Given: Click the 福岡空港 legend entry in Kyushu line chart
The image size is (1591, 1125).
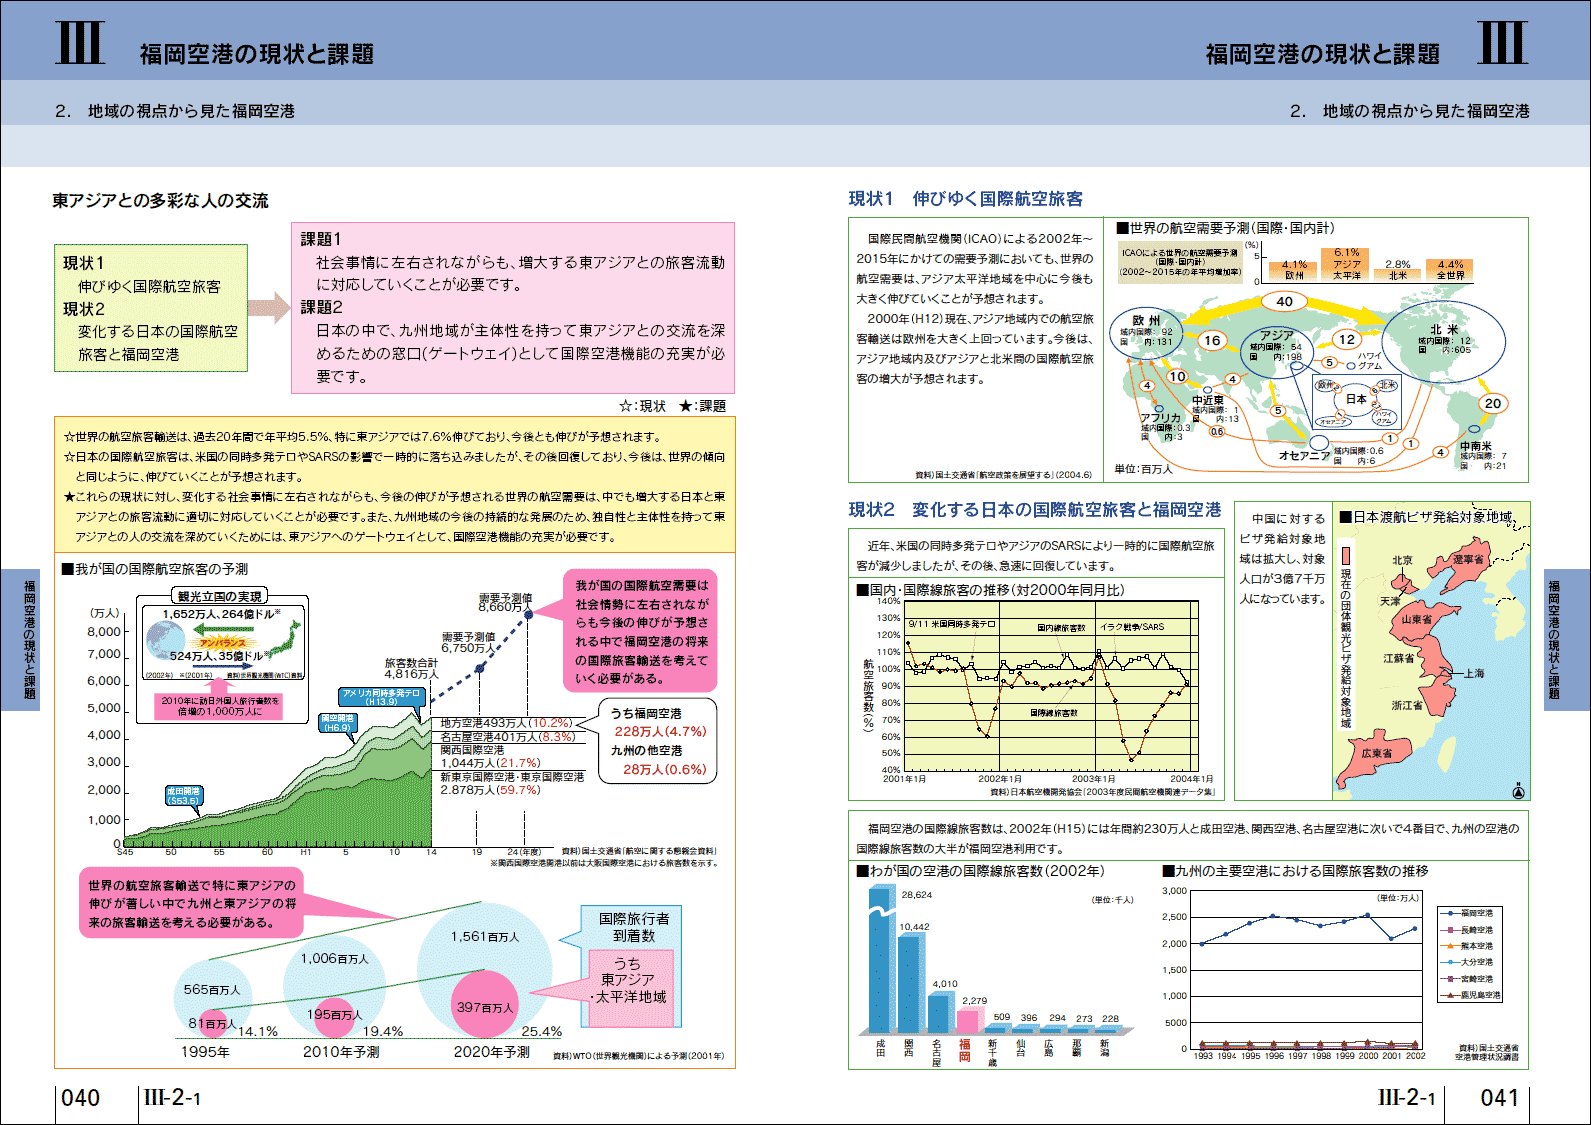Looking at the screenshot, I should [1469, 913].
